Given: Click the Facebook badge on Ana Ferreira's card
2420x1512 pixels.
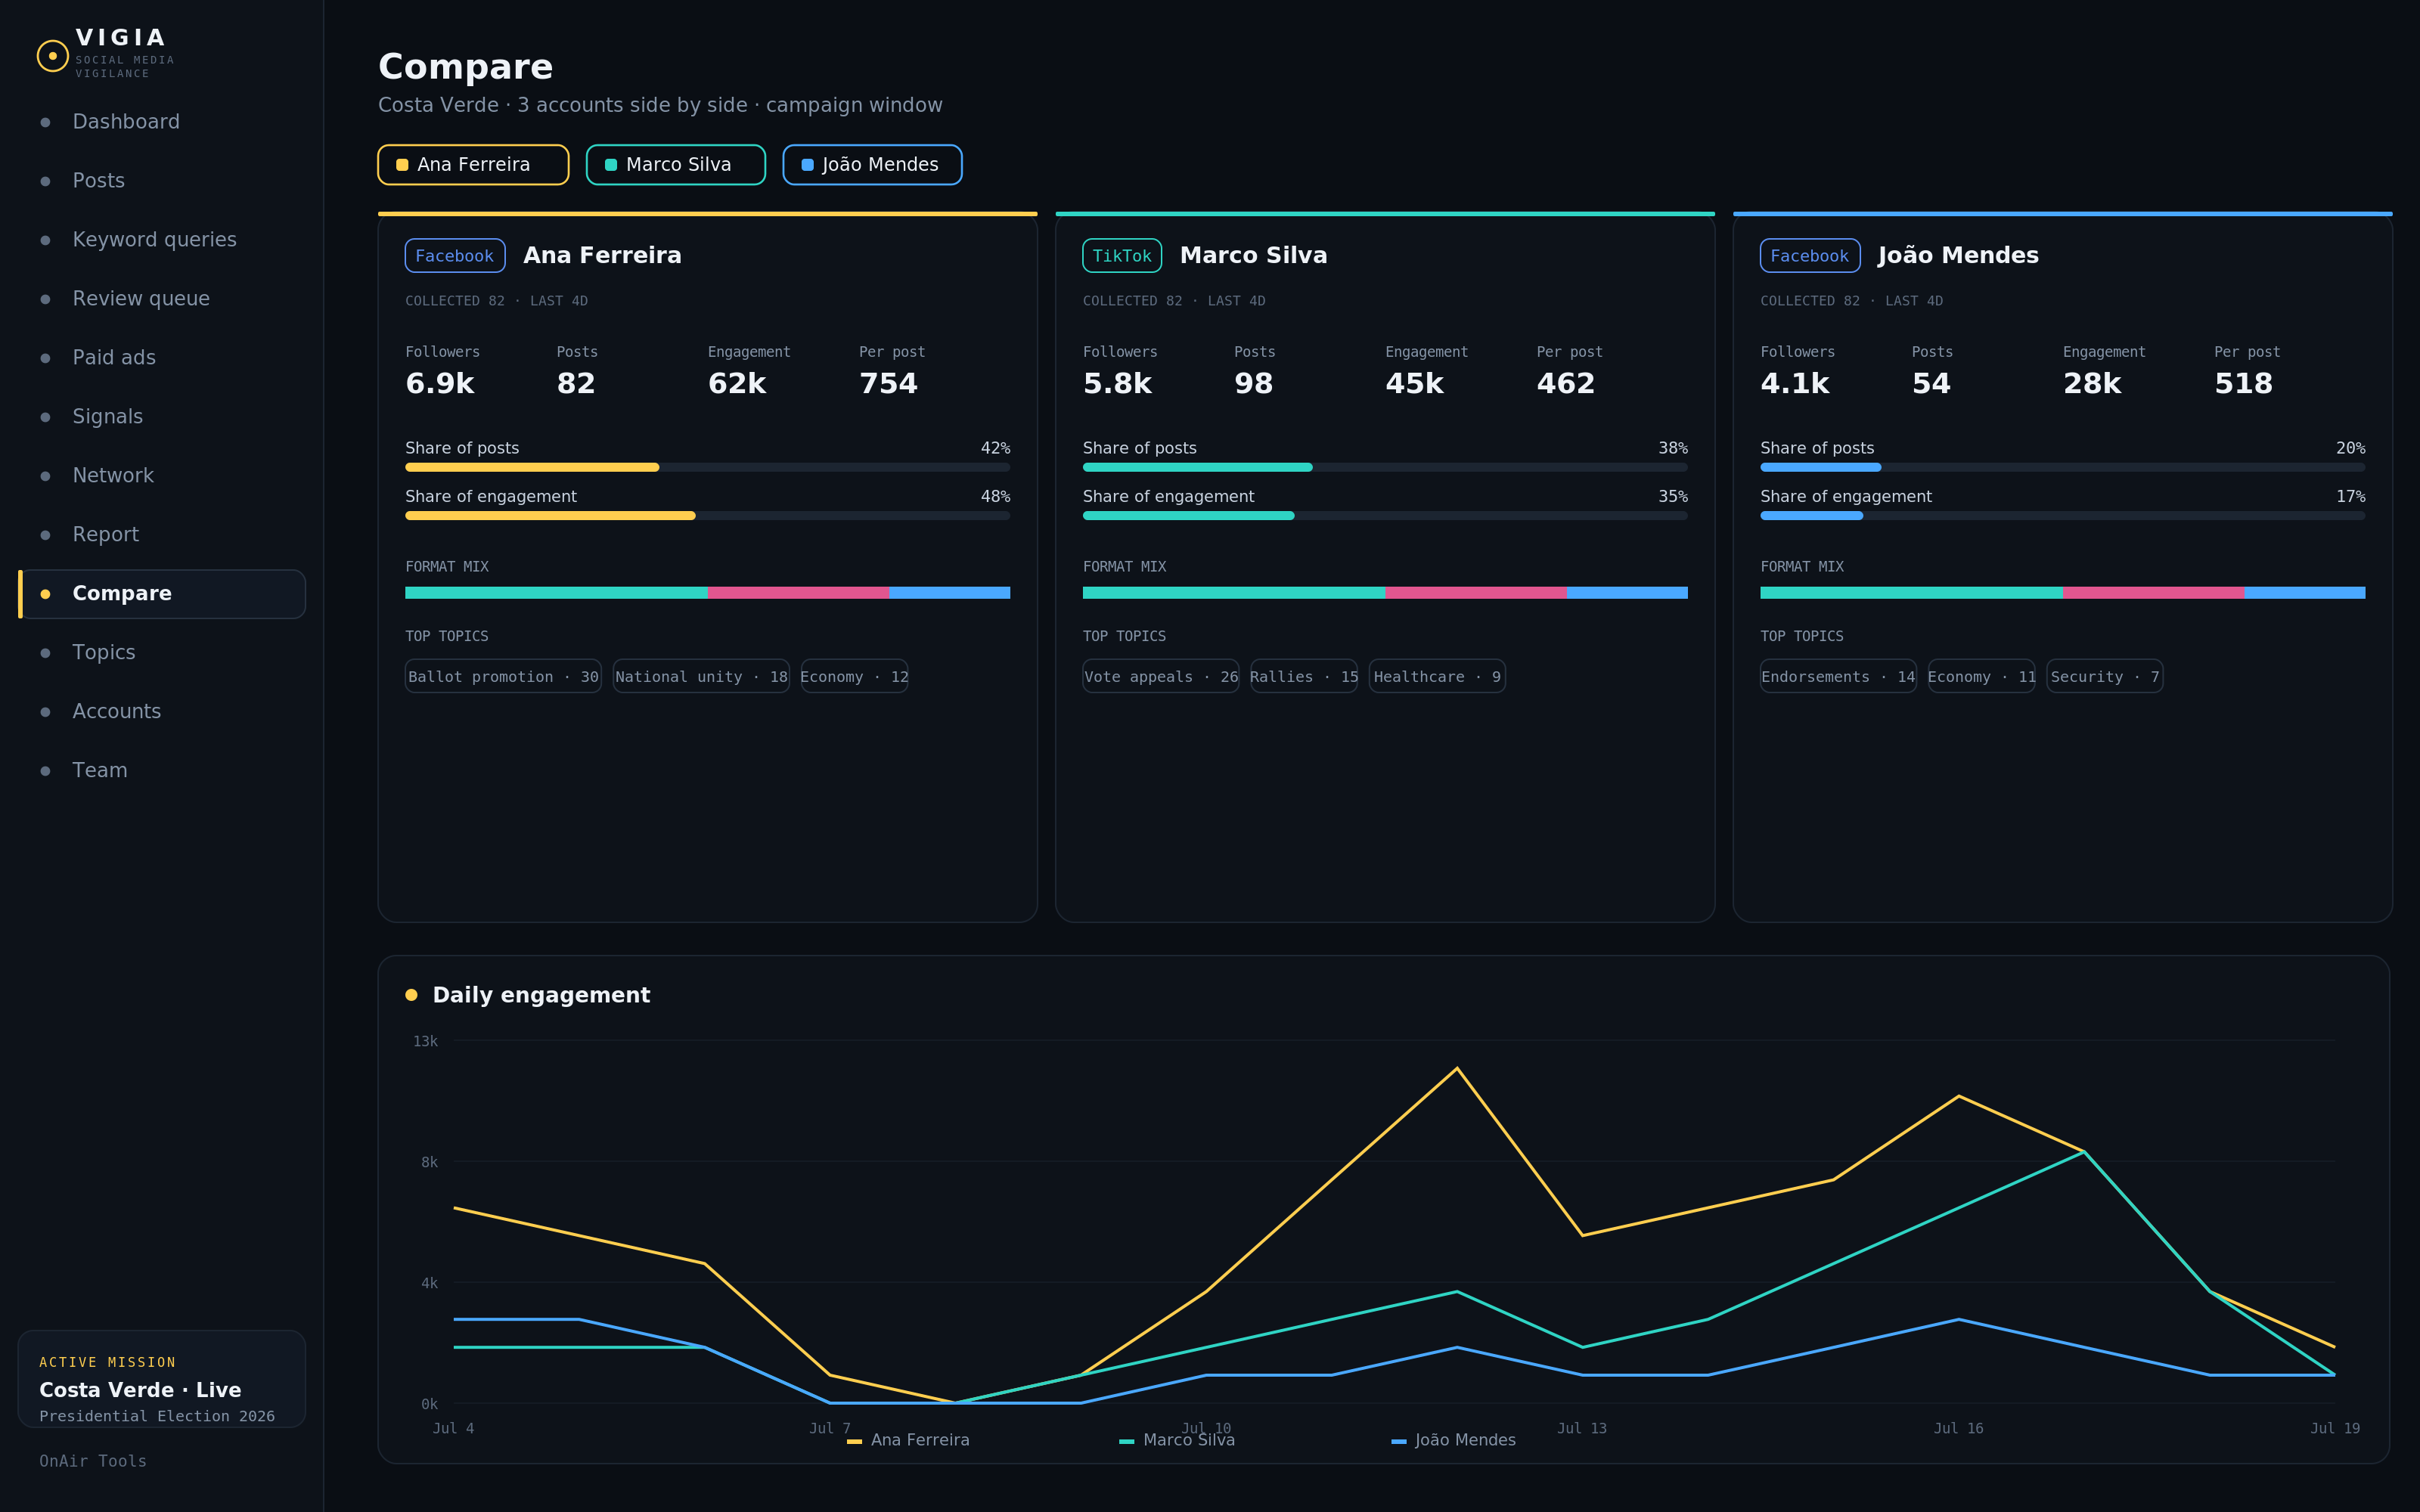Looking at the screenshot, I should pos(455,256).
